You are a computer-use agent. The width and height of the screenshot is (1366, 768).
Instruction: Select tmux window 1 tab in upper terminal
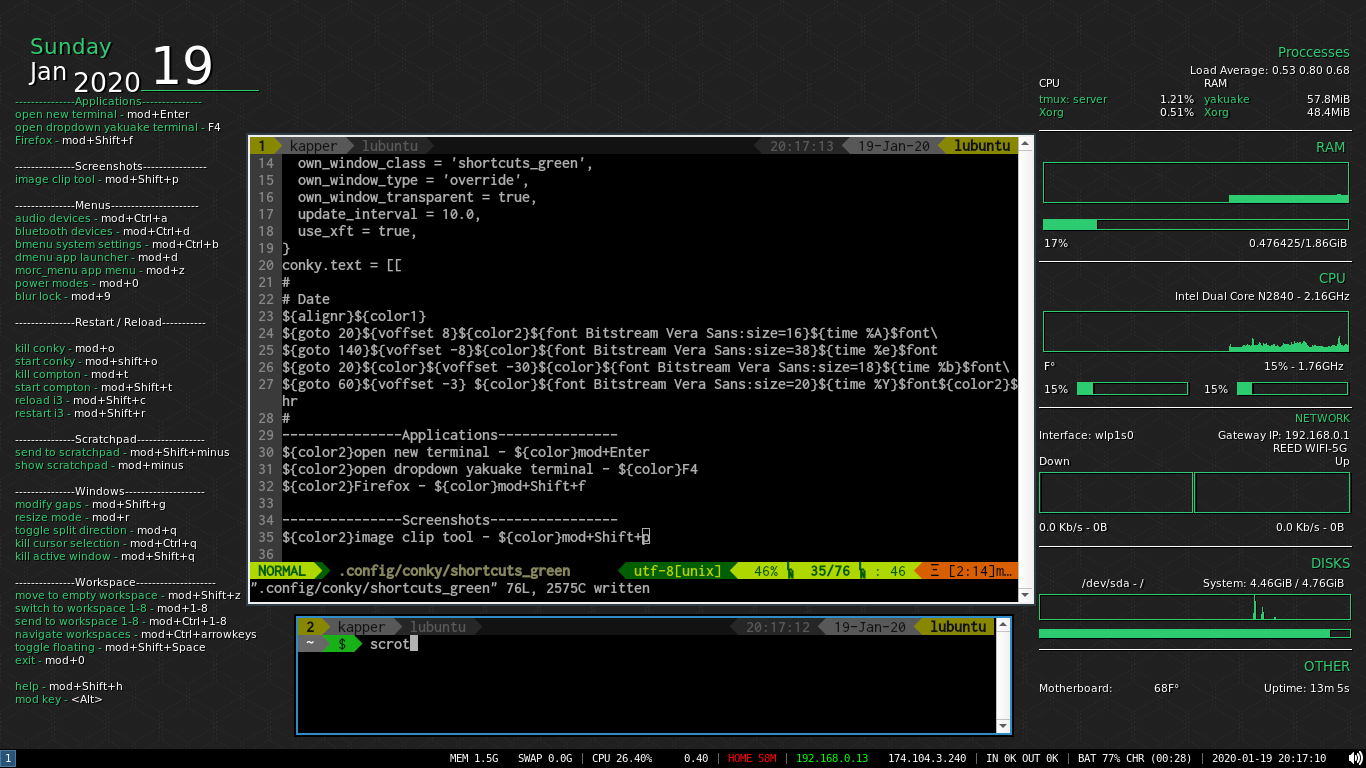tap(262, 146)
